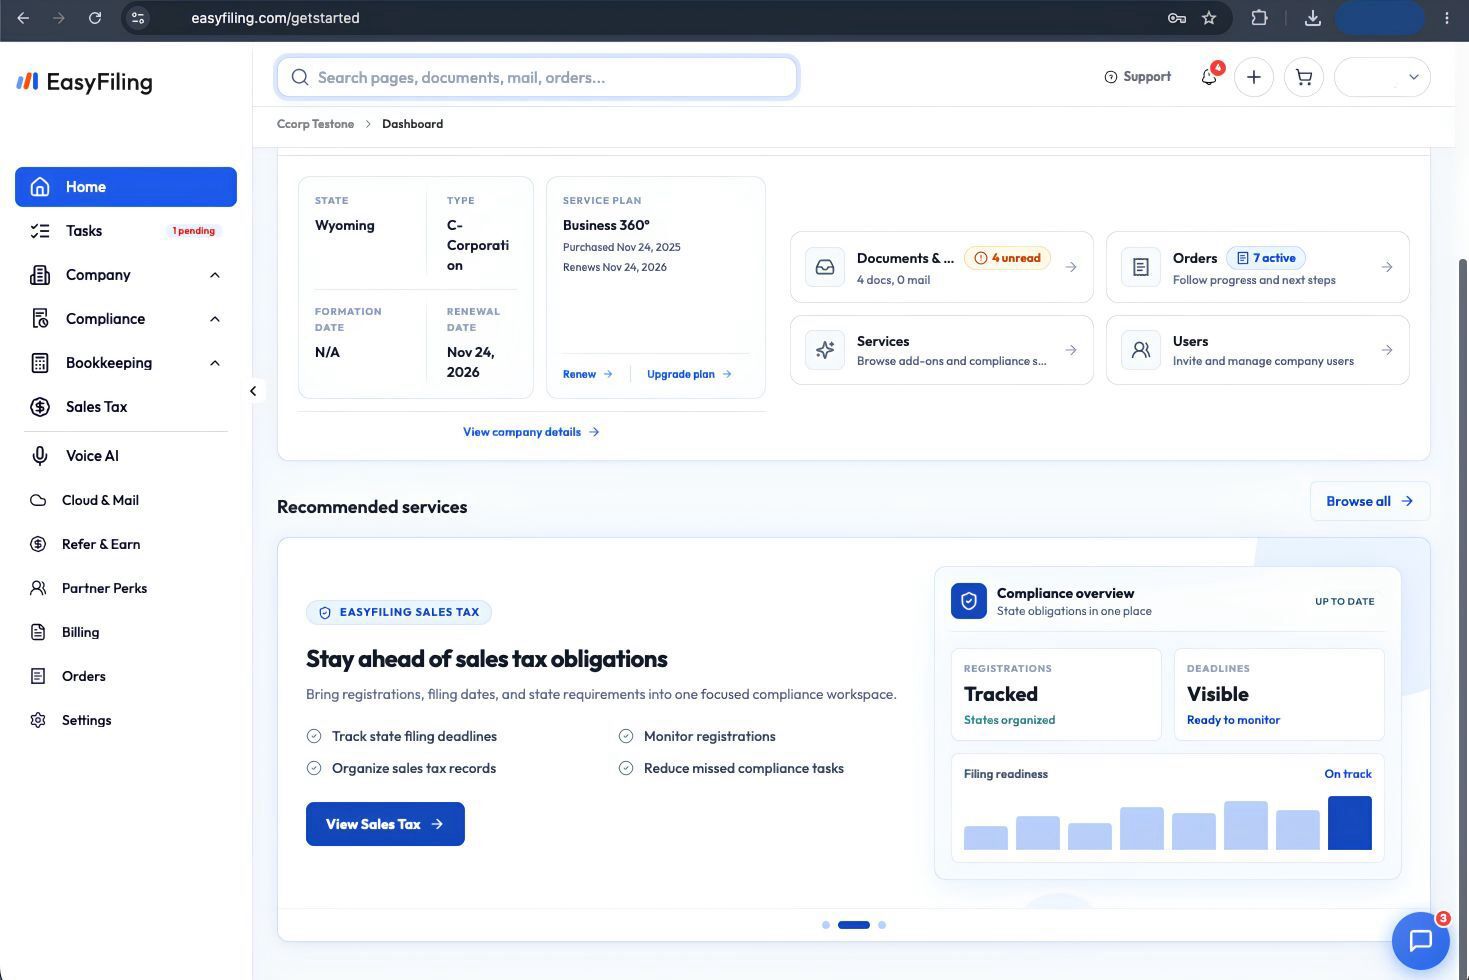
Task: Click Support link in header
Action: click(1137, 77)
